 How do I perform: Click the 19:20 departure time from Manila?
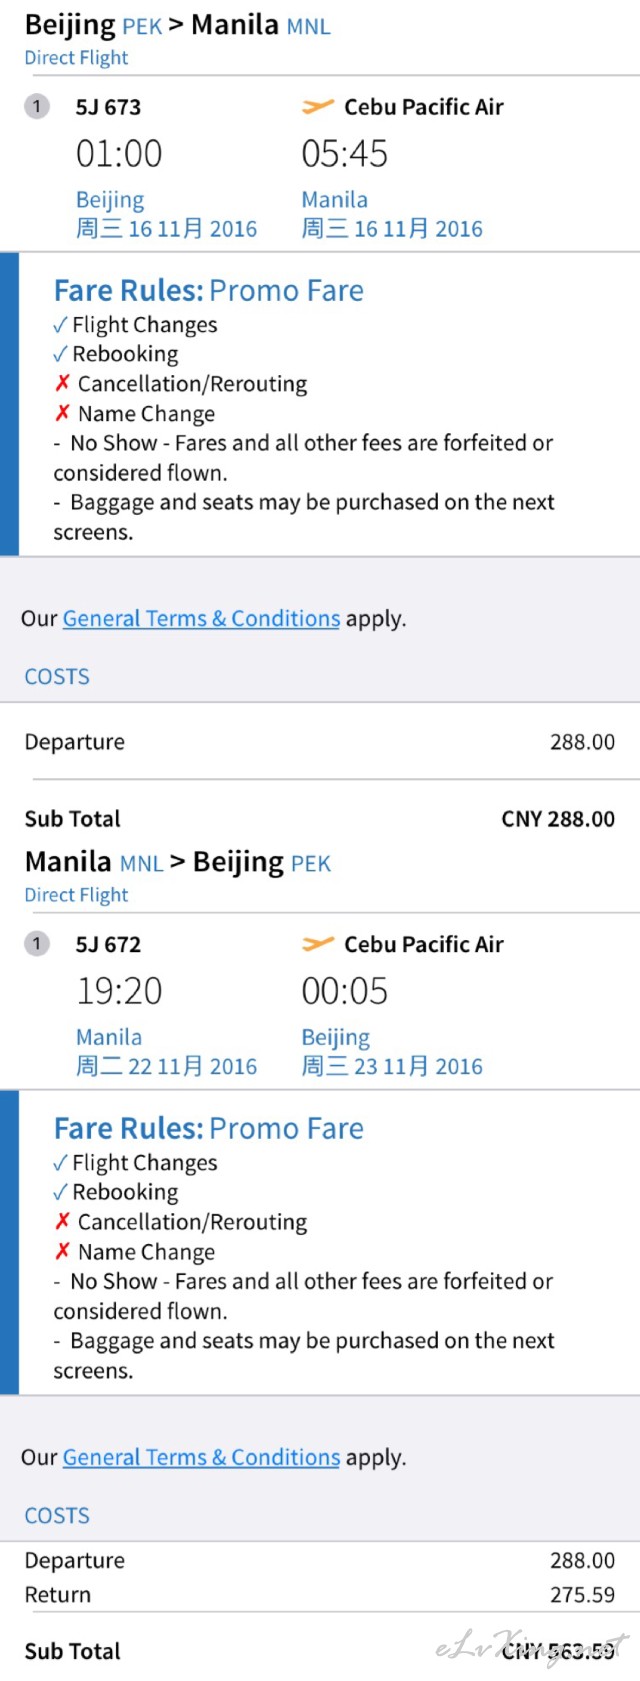119,991
